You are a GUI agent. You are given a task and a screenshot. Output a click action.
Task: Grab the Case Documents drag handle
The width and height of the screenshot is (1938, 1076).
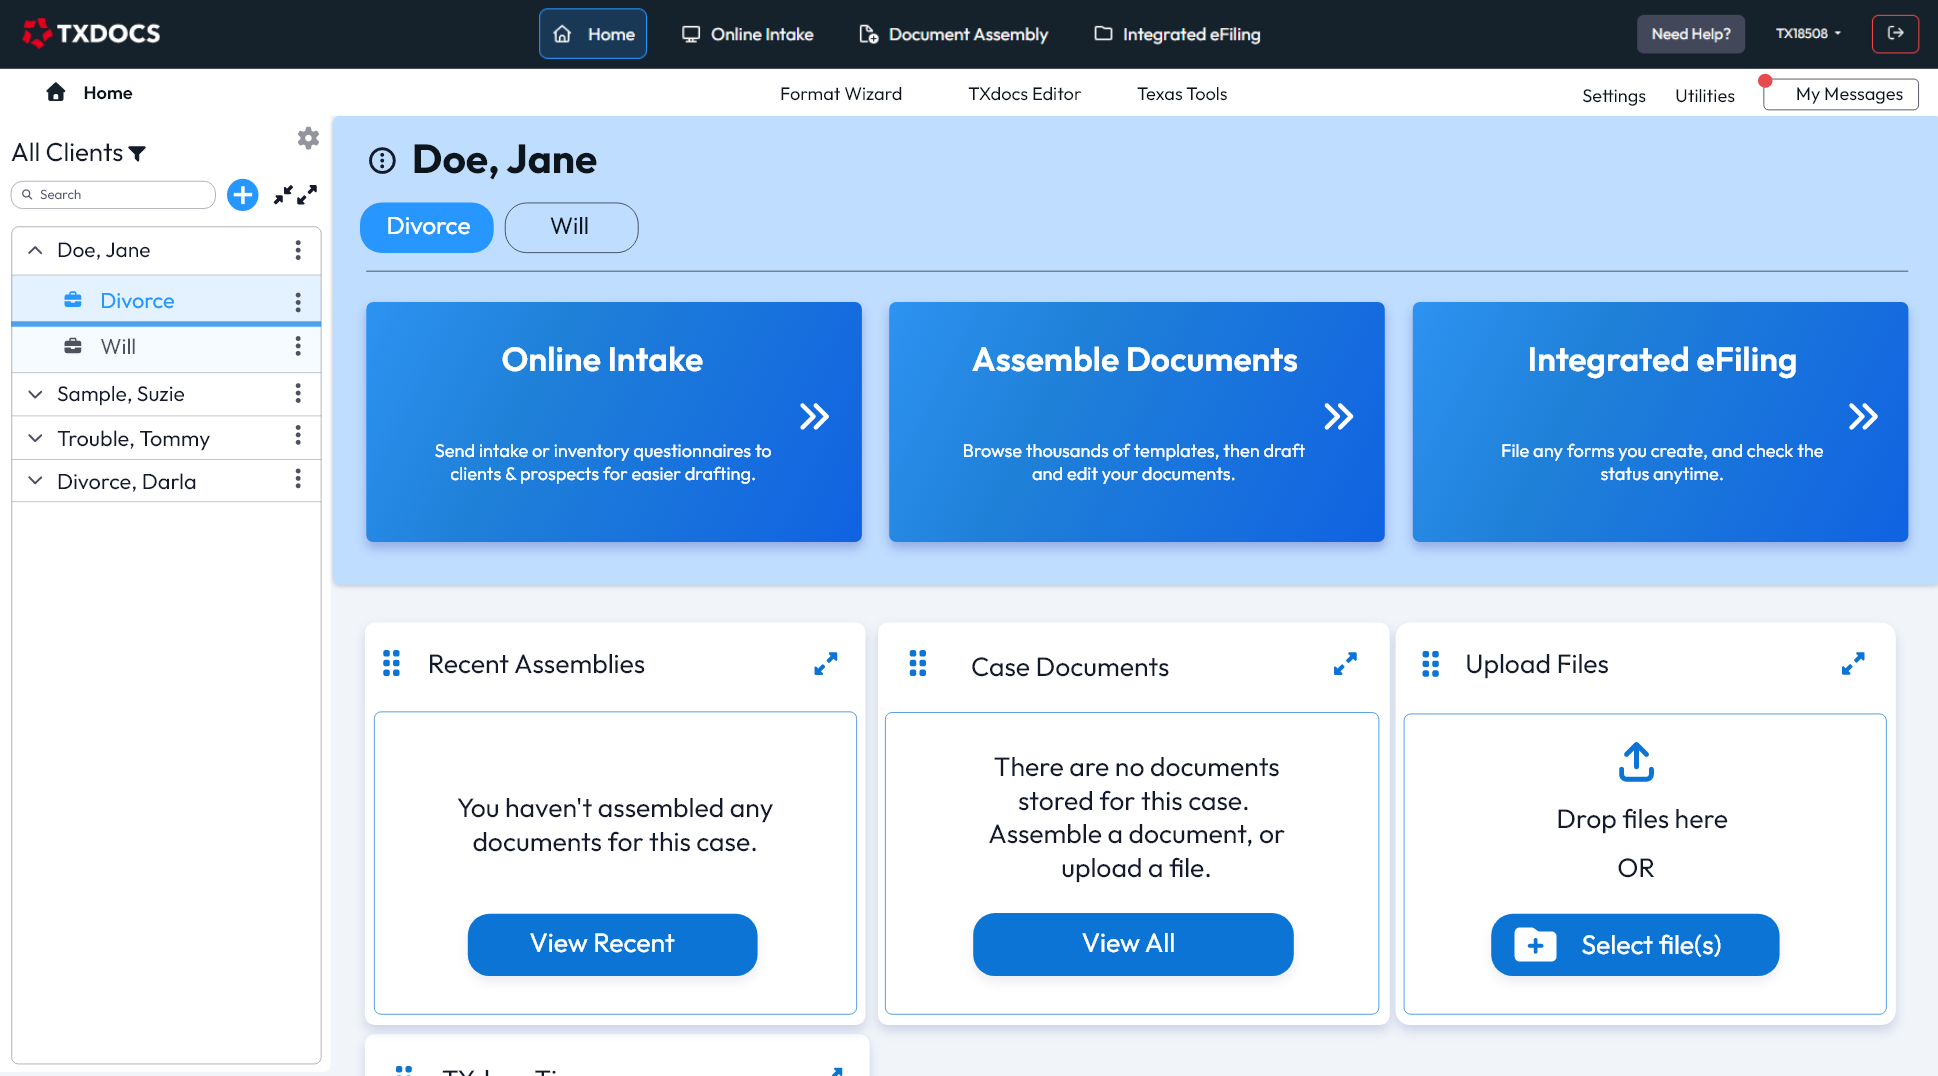click(917, 664)
